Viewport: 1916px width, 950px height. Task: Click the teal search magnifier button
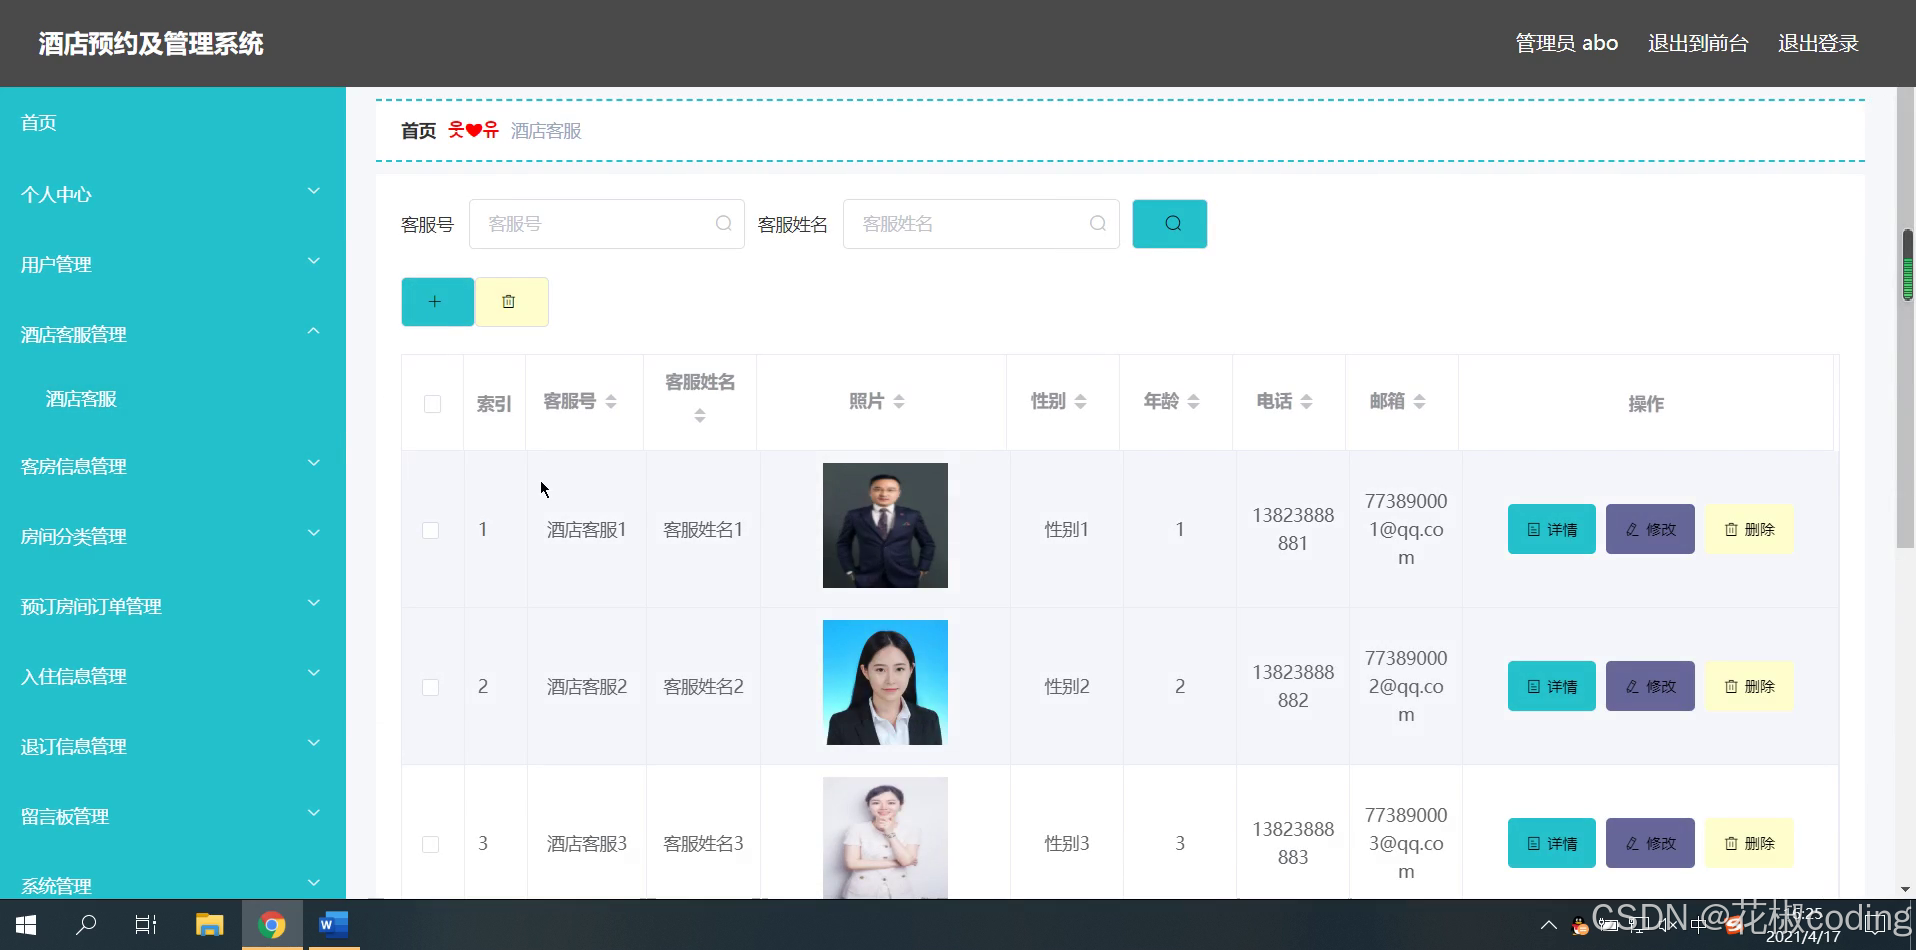point(1169,223)
